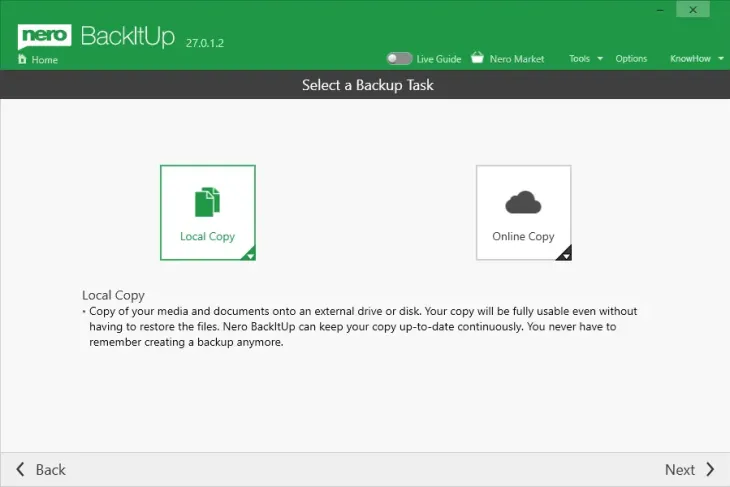Click the Next right chevron icon

(x=710, y=469)
